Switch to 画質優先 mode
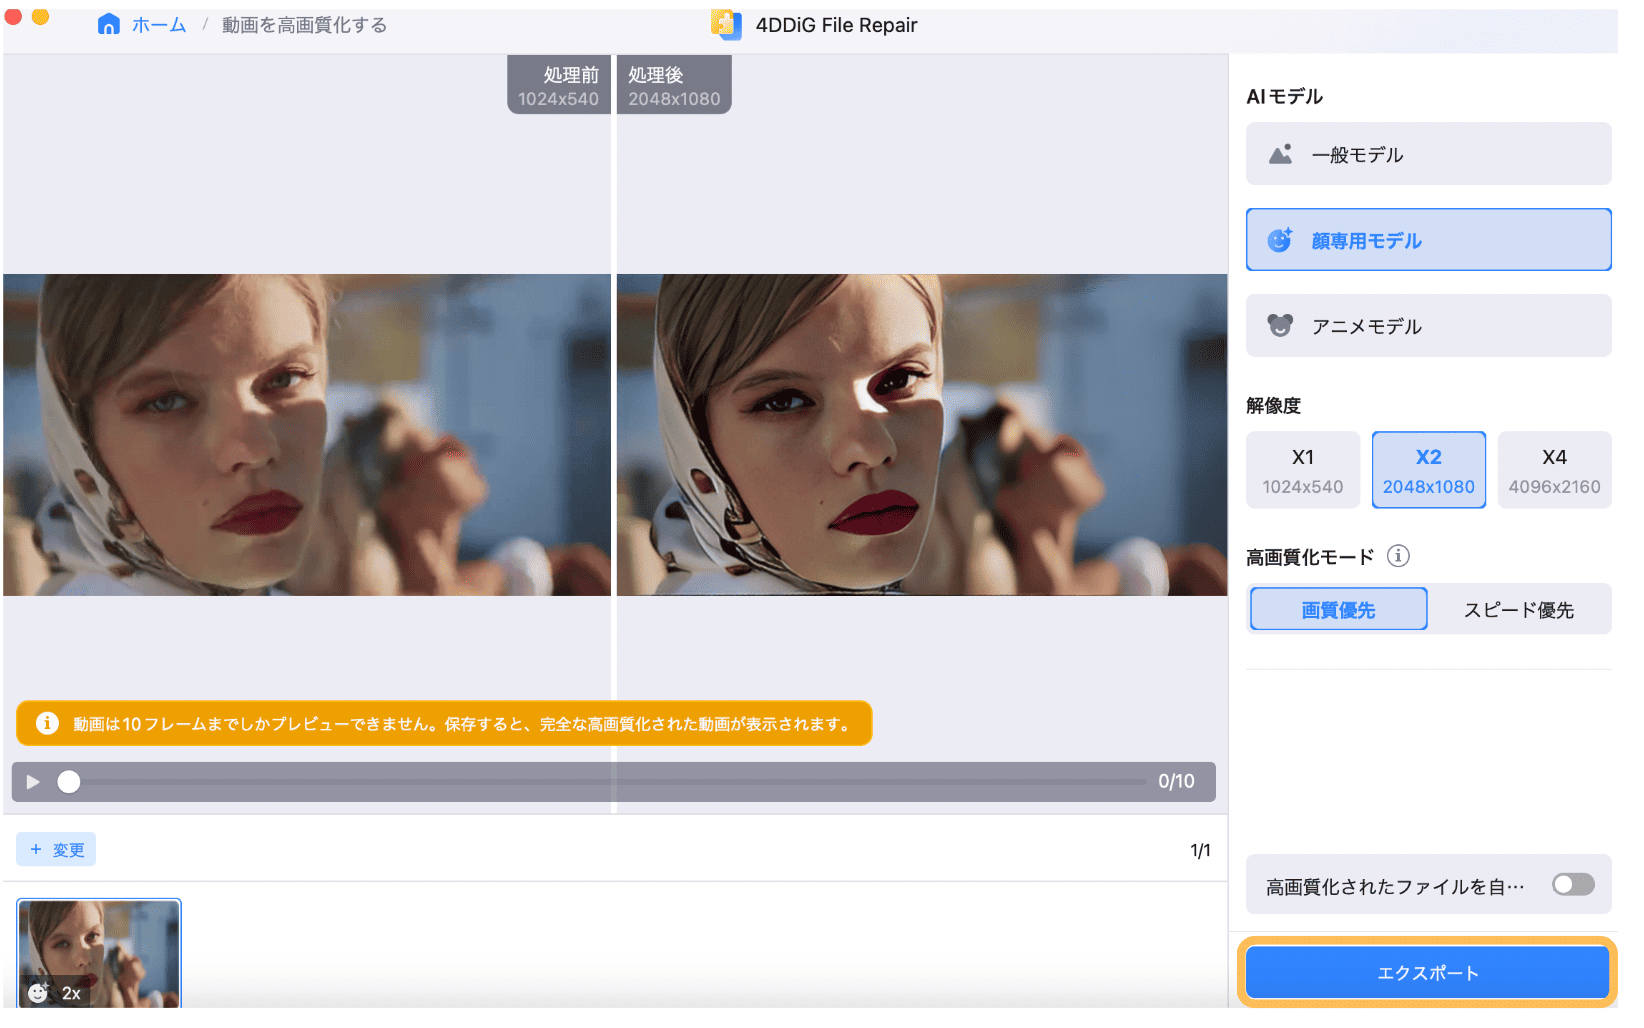Viewport: 1644px width, 1028px height. point(1338,609)
